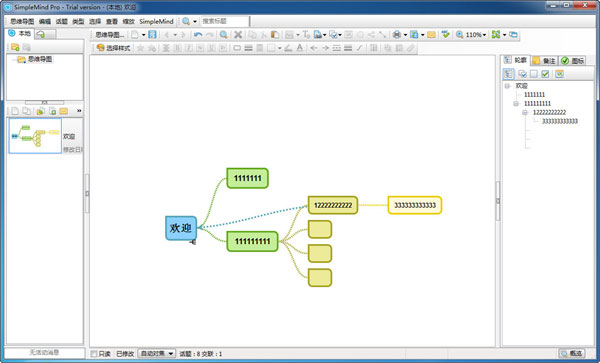Image resolution: width=600 pixels, height=363 pixels.
Task: Open the 自动对焦 dropdown in status bar
Action: click(157, 354)
